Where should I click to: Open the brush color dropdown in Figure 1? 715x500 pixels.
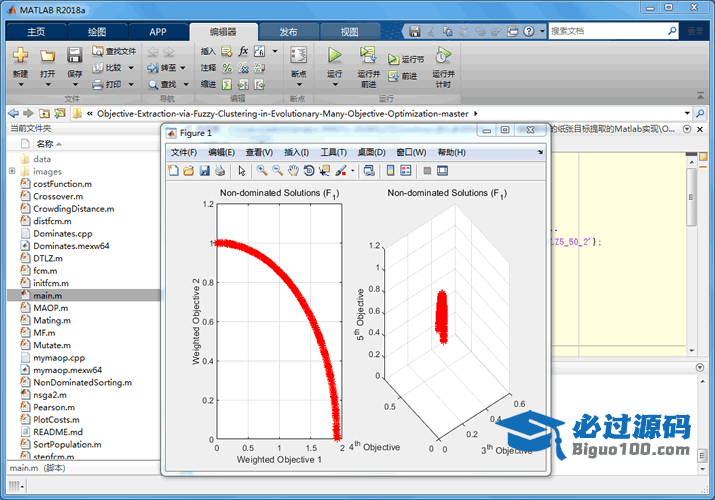click(x=352, y=171)
